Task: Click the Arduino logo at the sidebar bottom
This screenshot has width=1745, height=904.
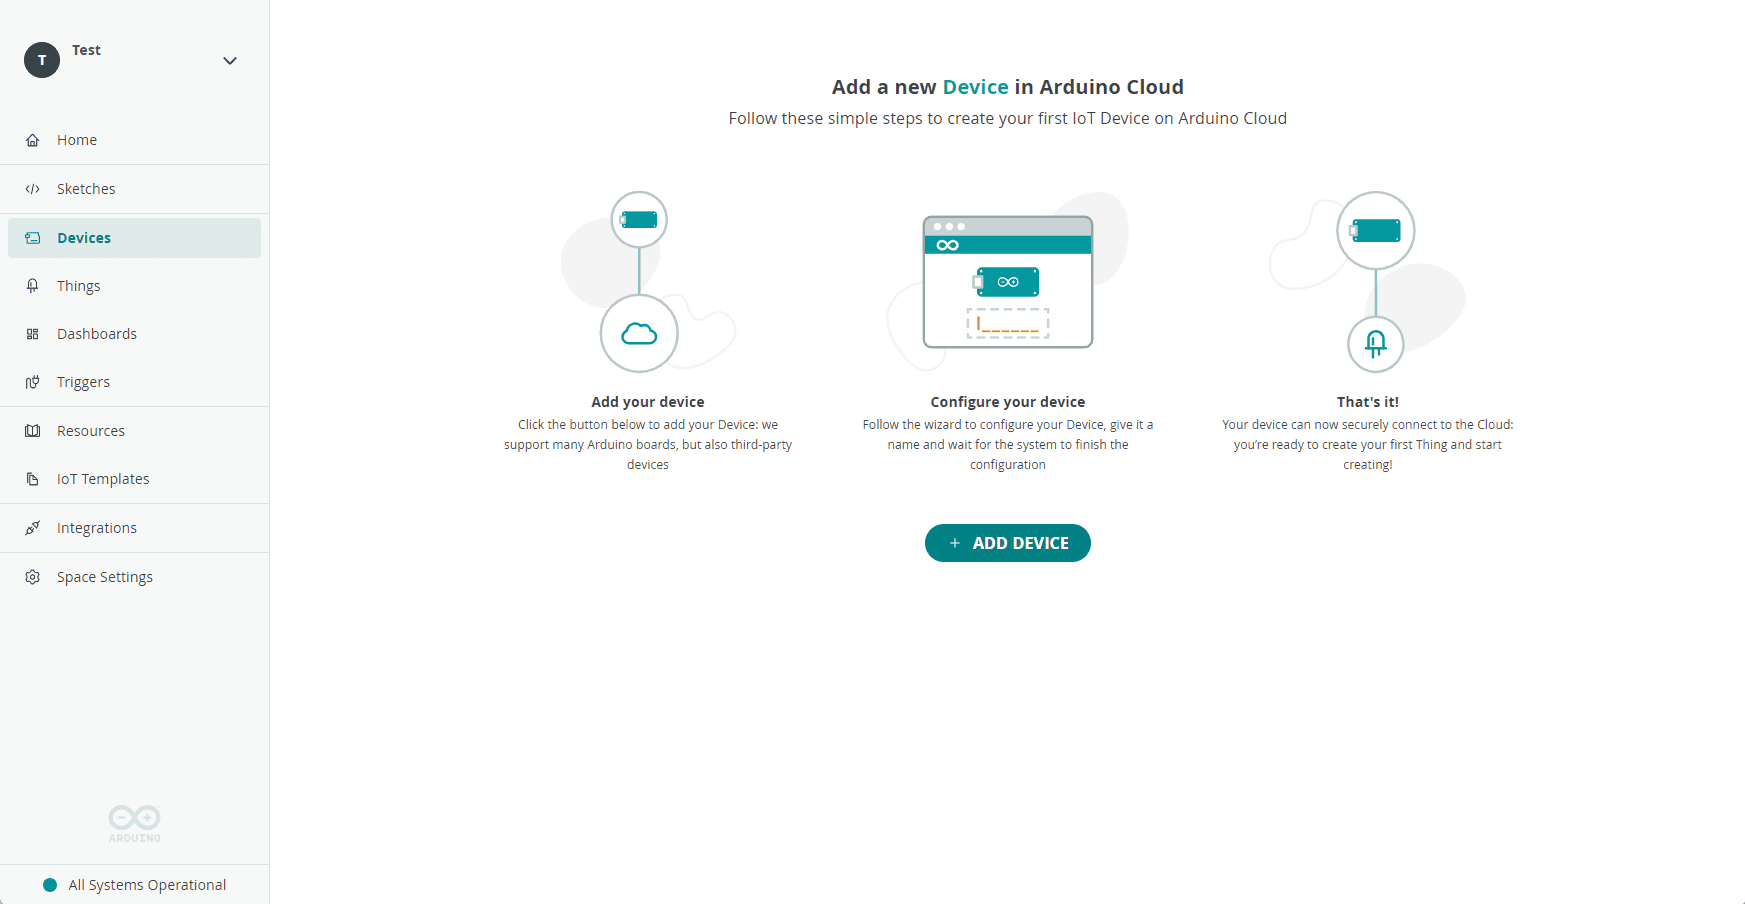Action: 133,822
